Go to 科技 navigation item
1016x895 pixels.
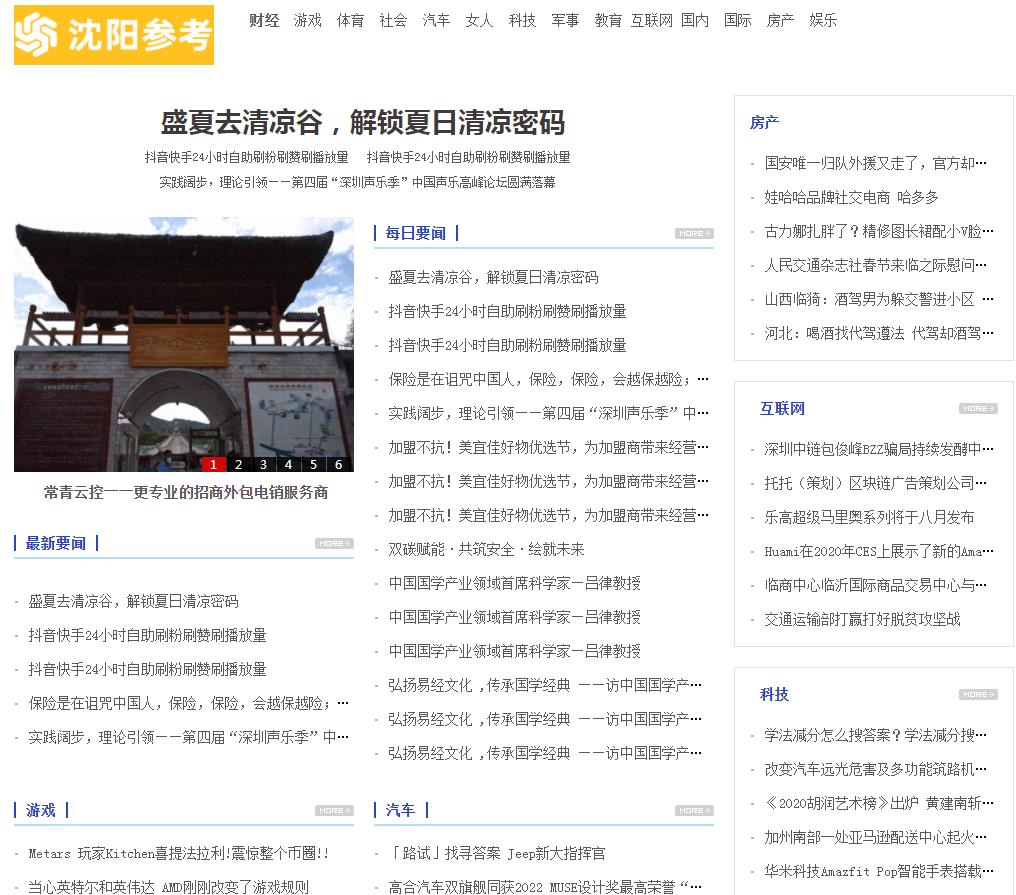pyautogui.click(x=522, y=20)
